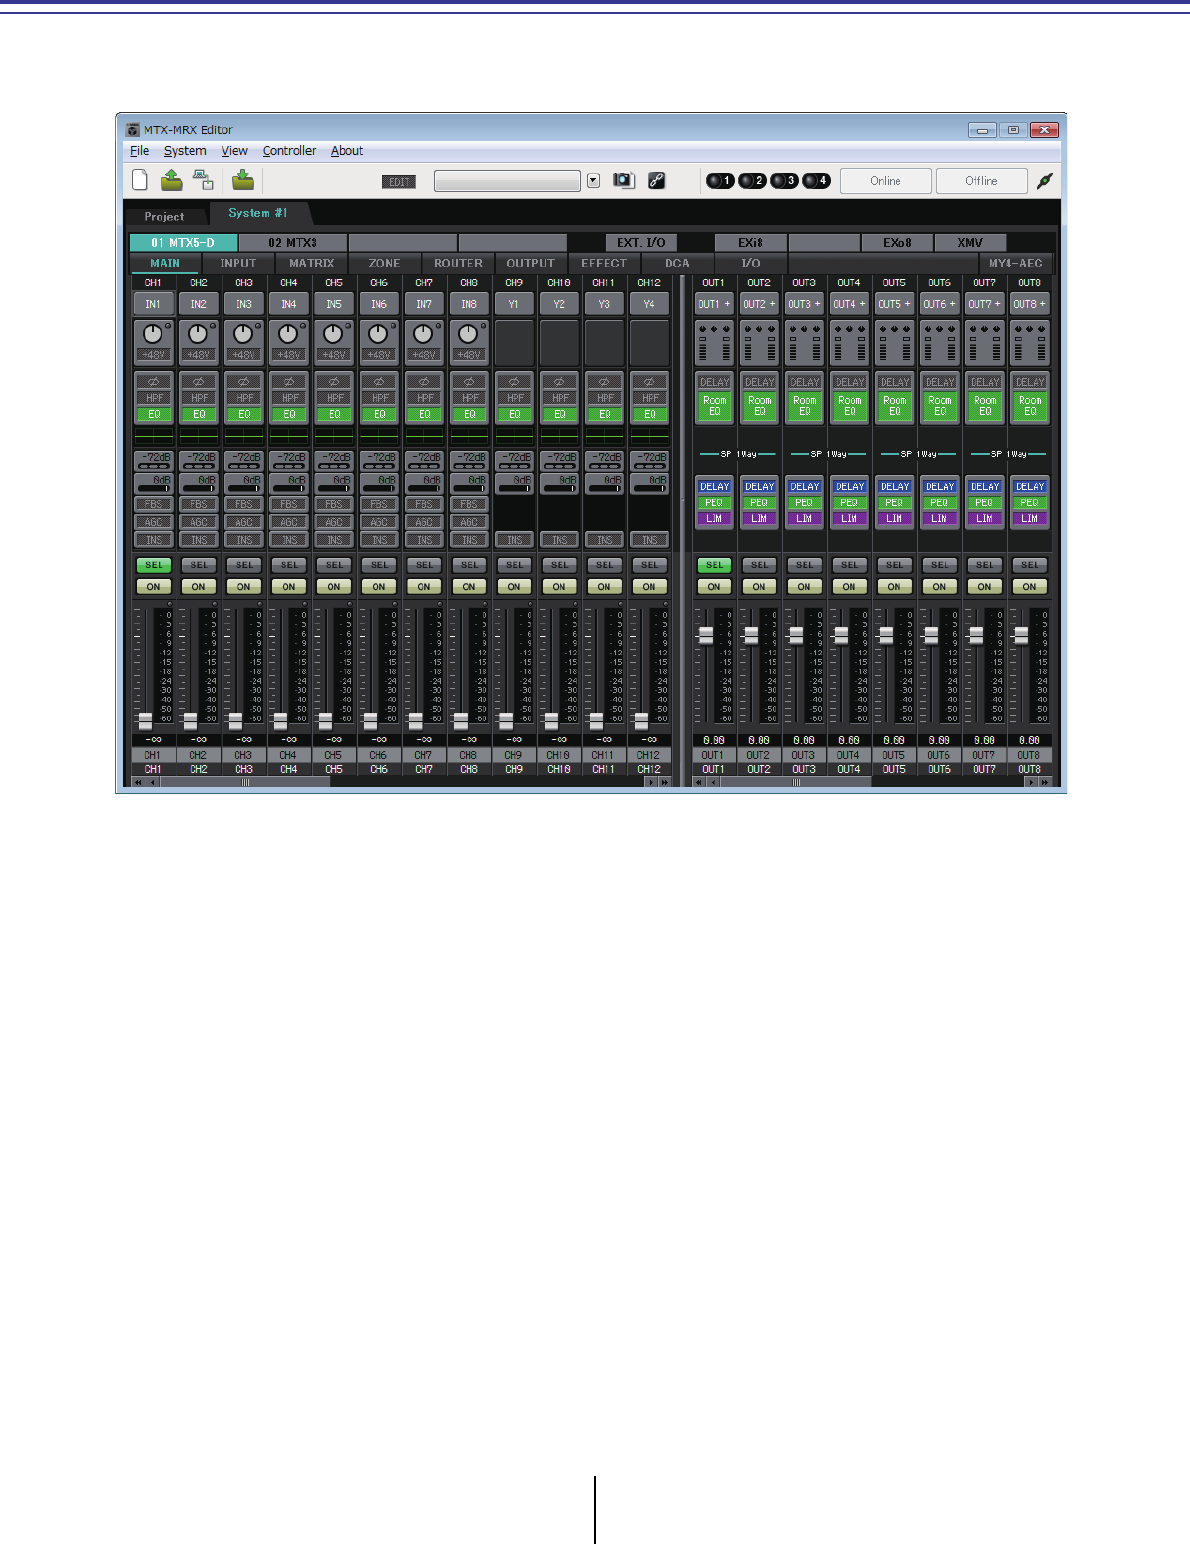Open the System menu

pos(185,151)
